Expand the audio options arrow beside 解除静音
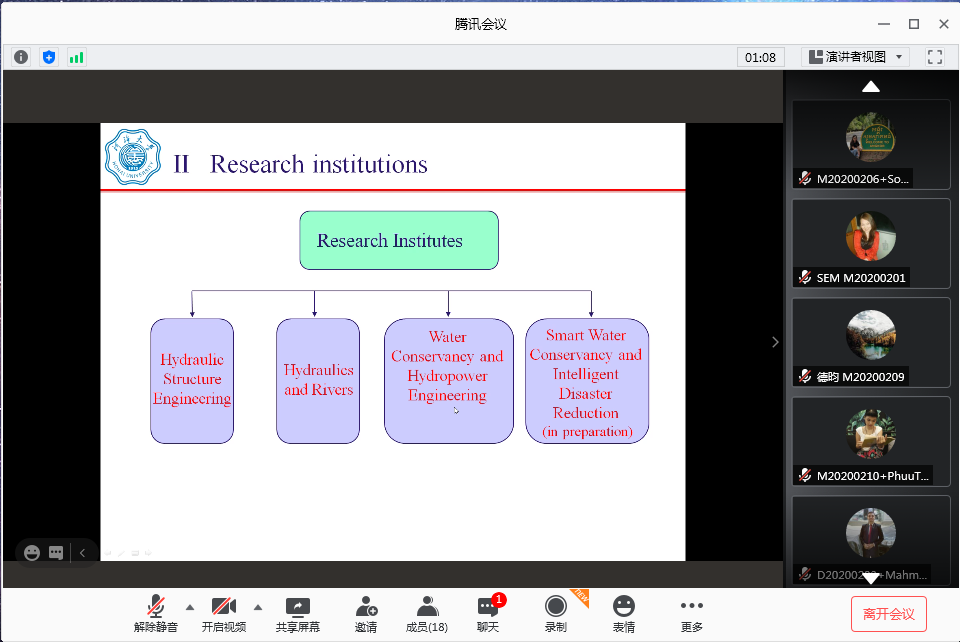The height and width of the screenshot is (642, 960). 190,607
